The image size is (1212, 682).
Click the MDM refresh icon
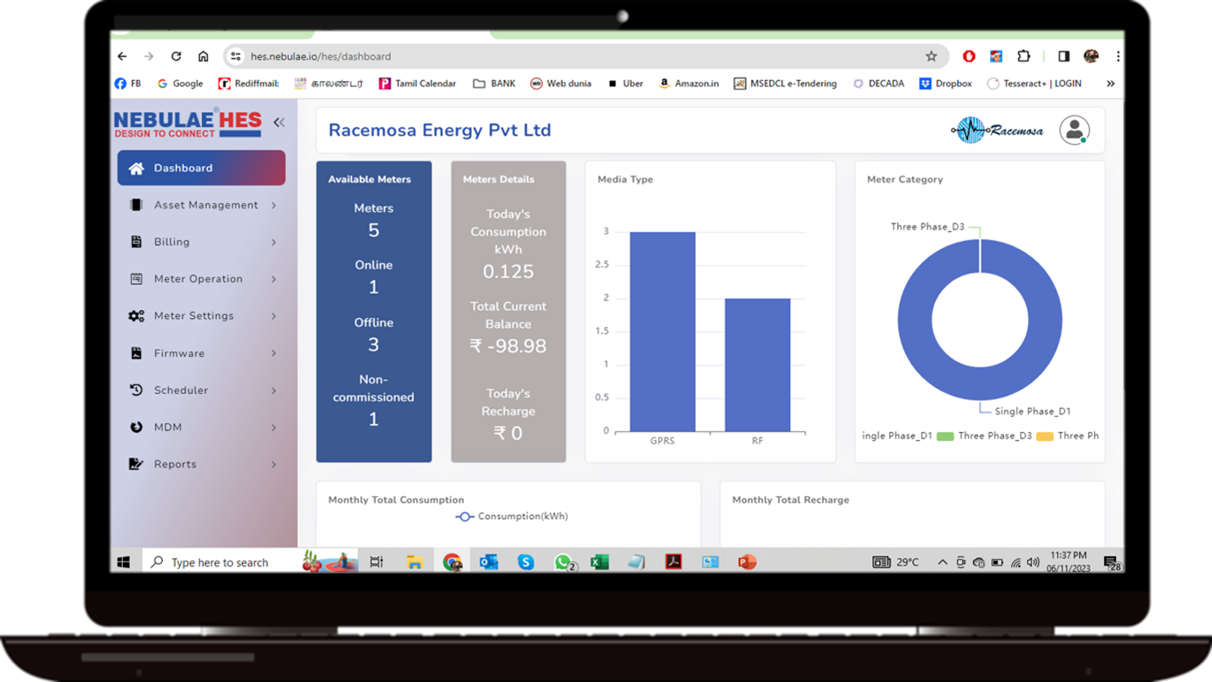pos(135,426)
